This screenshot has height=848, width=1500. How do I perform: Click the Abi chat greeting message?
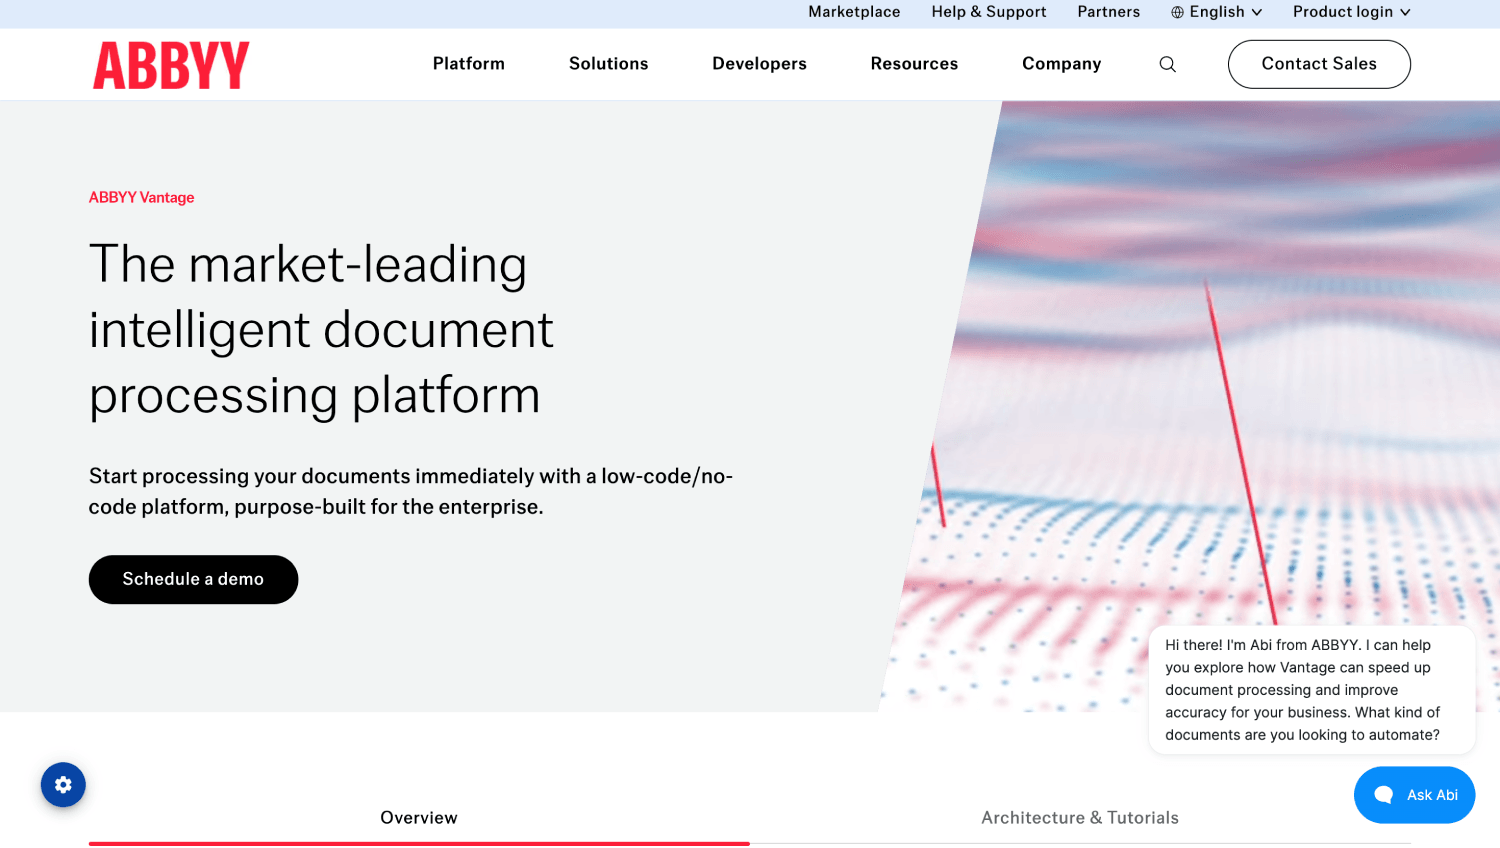point(1312,690)
